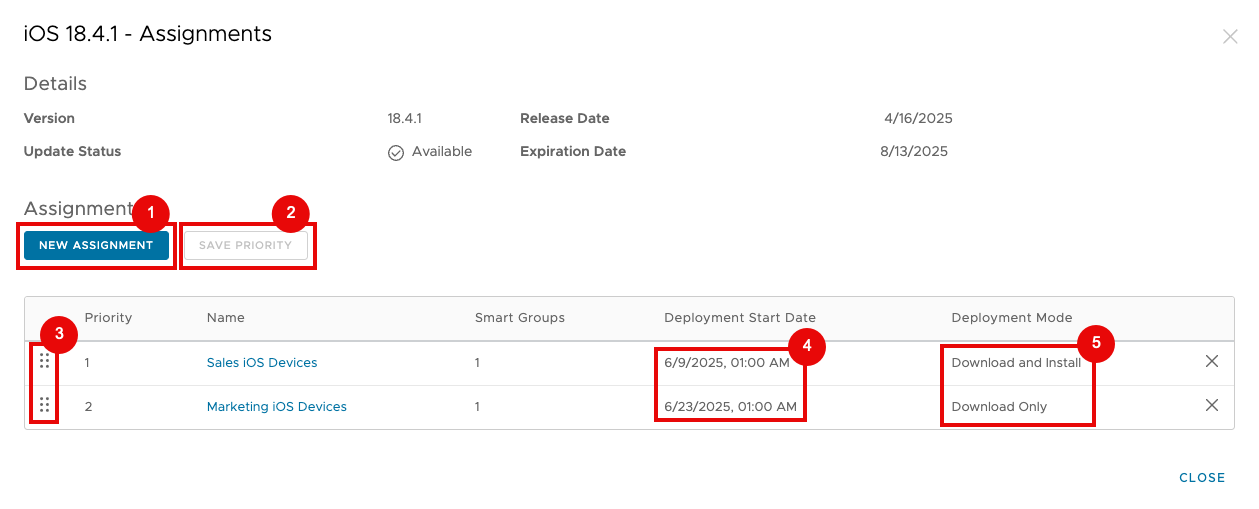Click the Deployment Mode column header
The width and height of the screenshot is (1259, 509).
pyautogui.click(x=1011, y=318)
